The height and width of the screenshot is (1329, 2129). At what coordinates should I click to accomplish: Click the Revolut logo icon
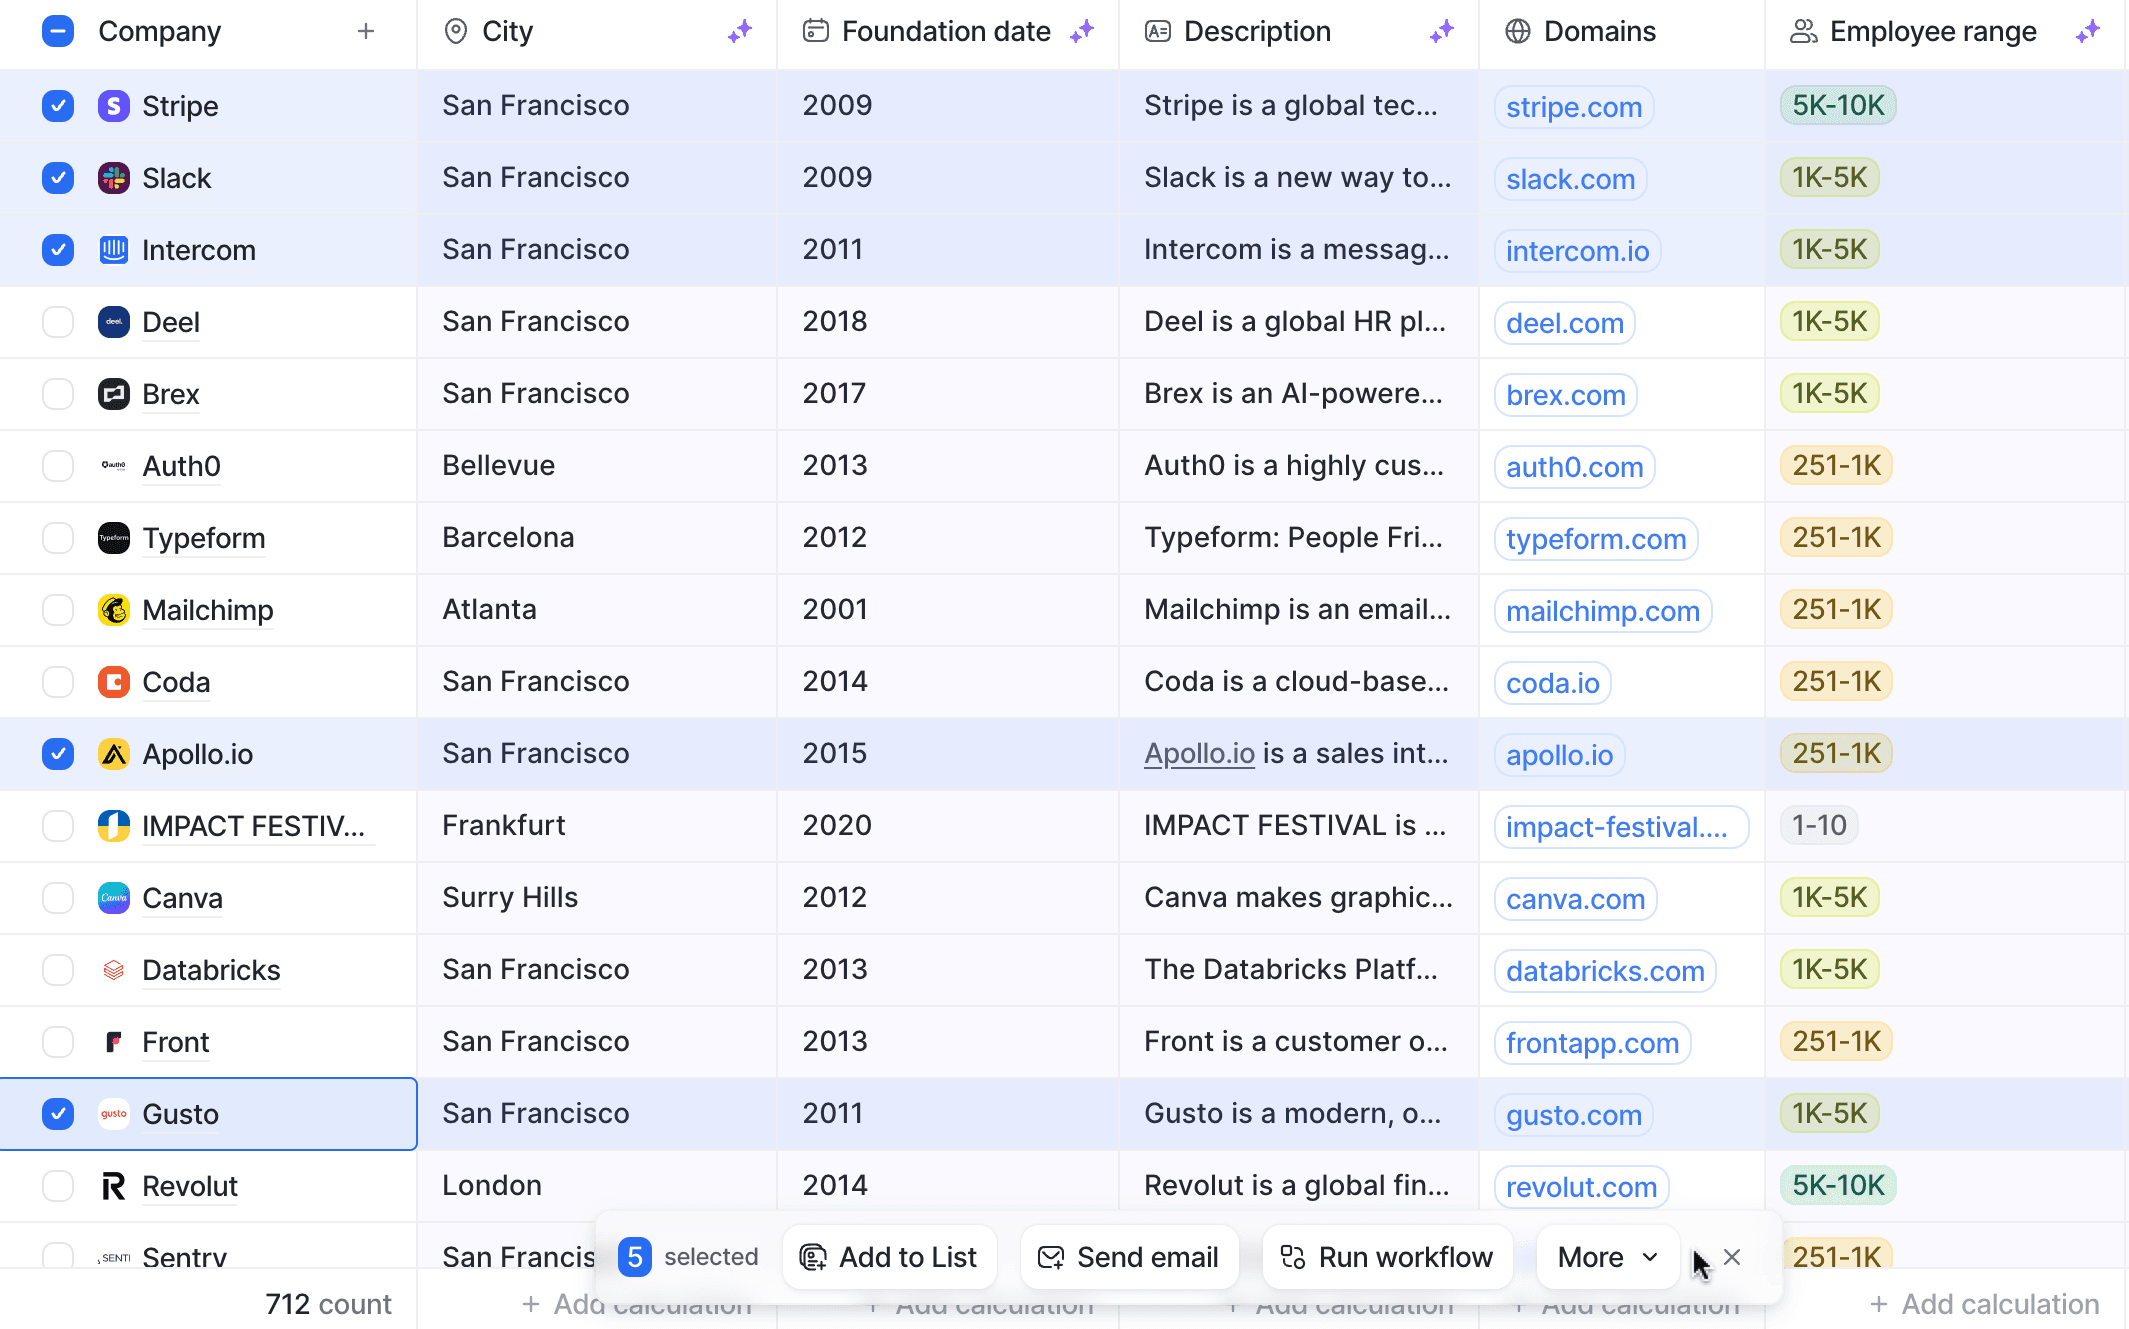click(114, 1186)
